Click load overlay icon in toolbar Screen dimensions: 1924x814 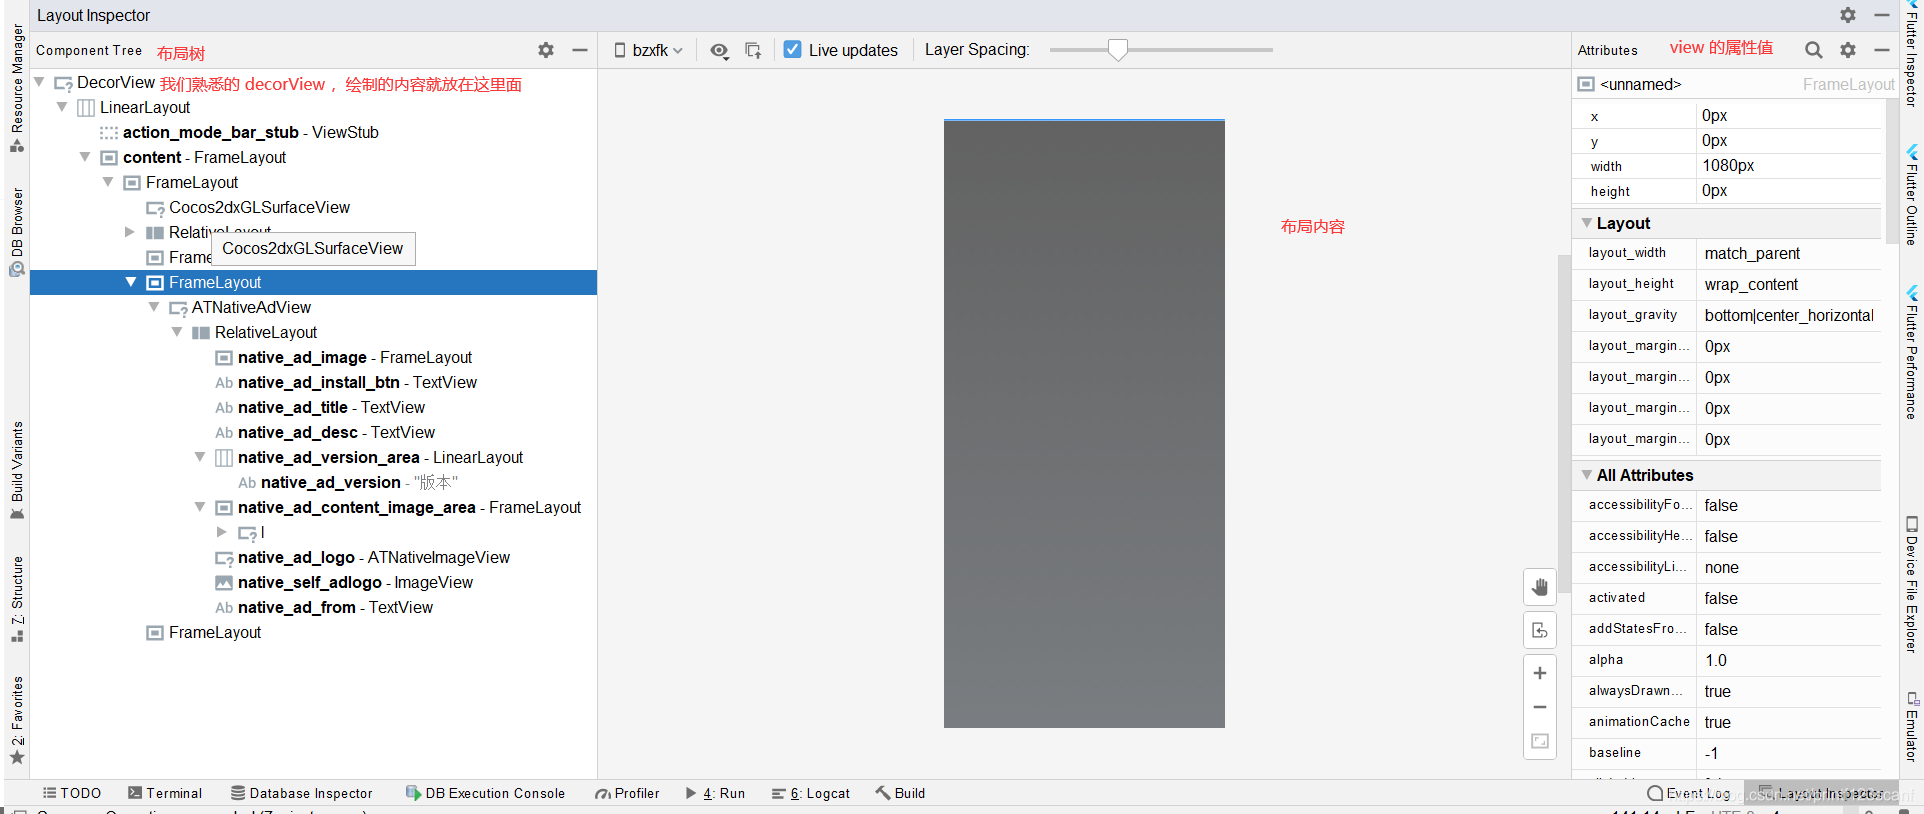(753, 50)
